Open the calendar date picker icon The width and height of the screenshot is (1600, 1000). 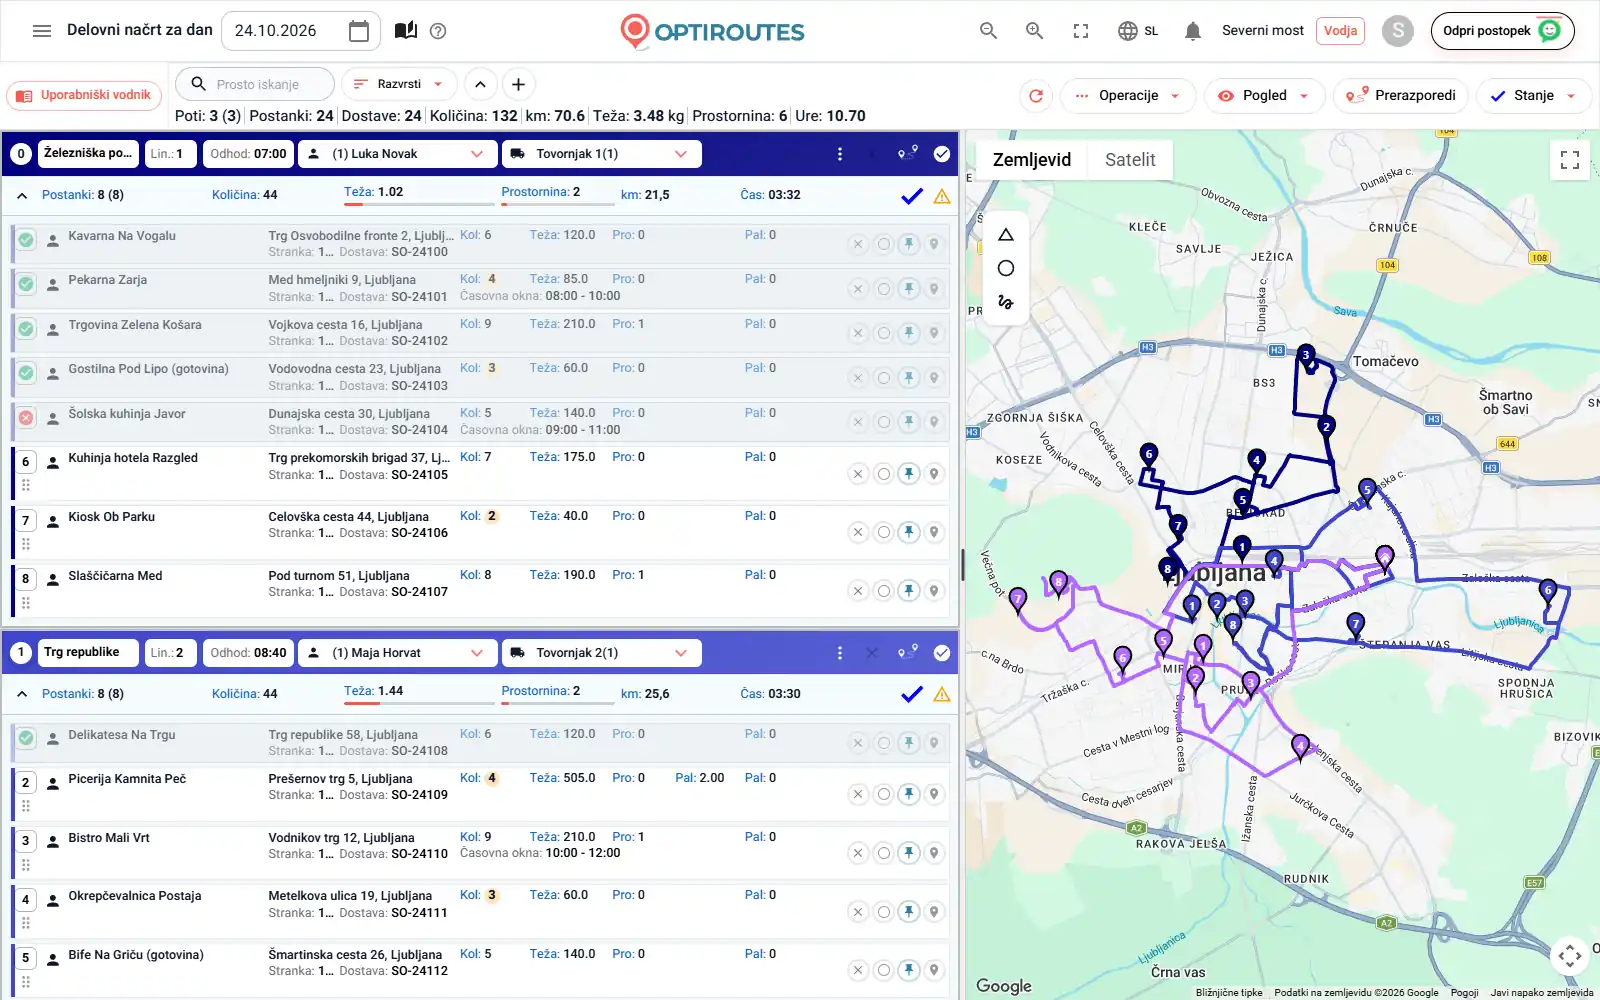tap(358, 31)
